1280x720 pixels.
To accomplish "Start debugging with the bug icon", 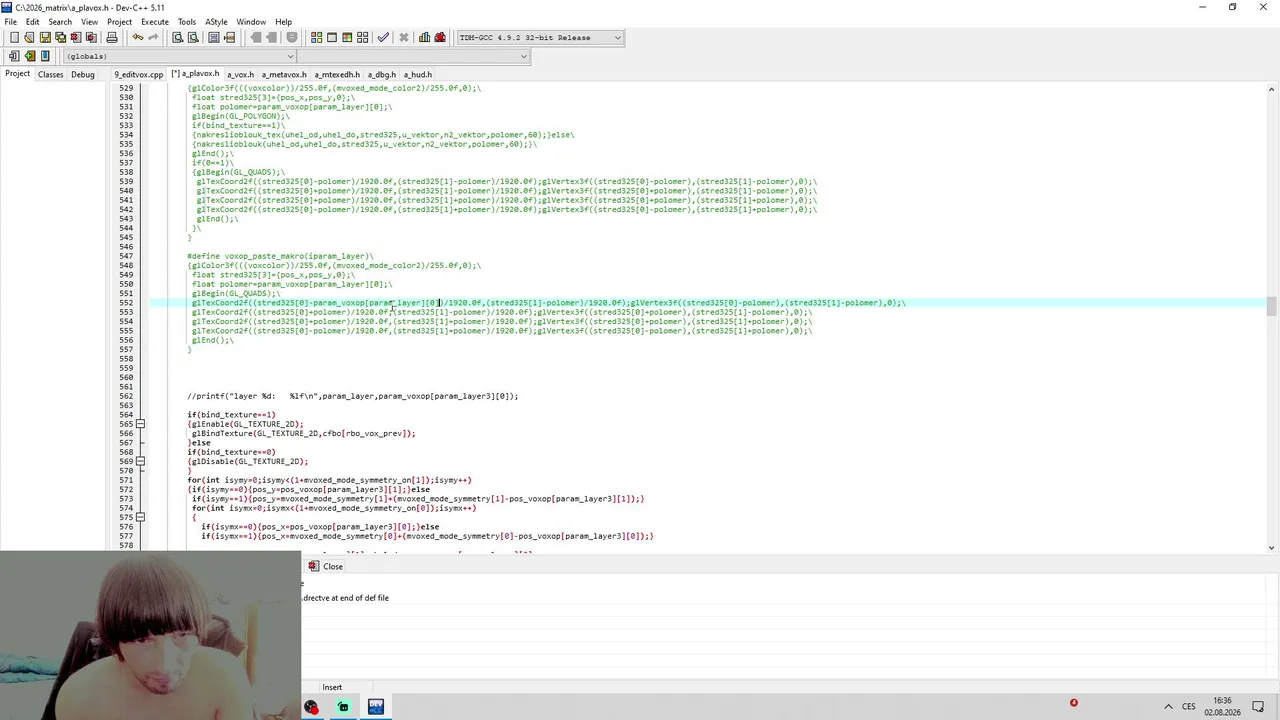I will pos(440,37).
